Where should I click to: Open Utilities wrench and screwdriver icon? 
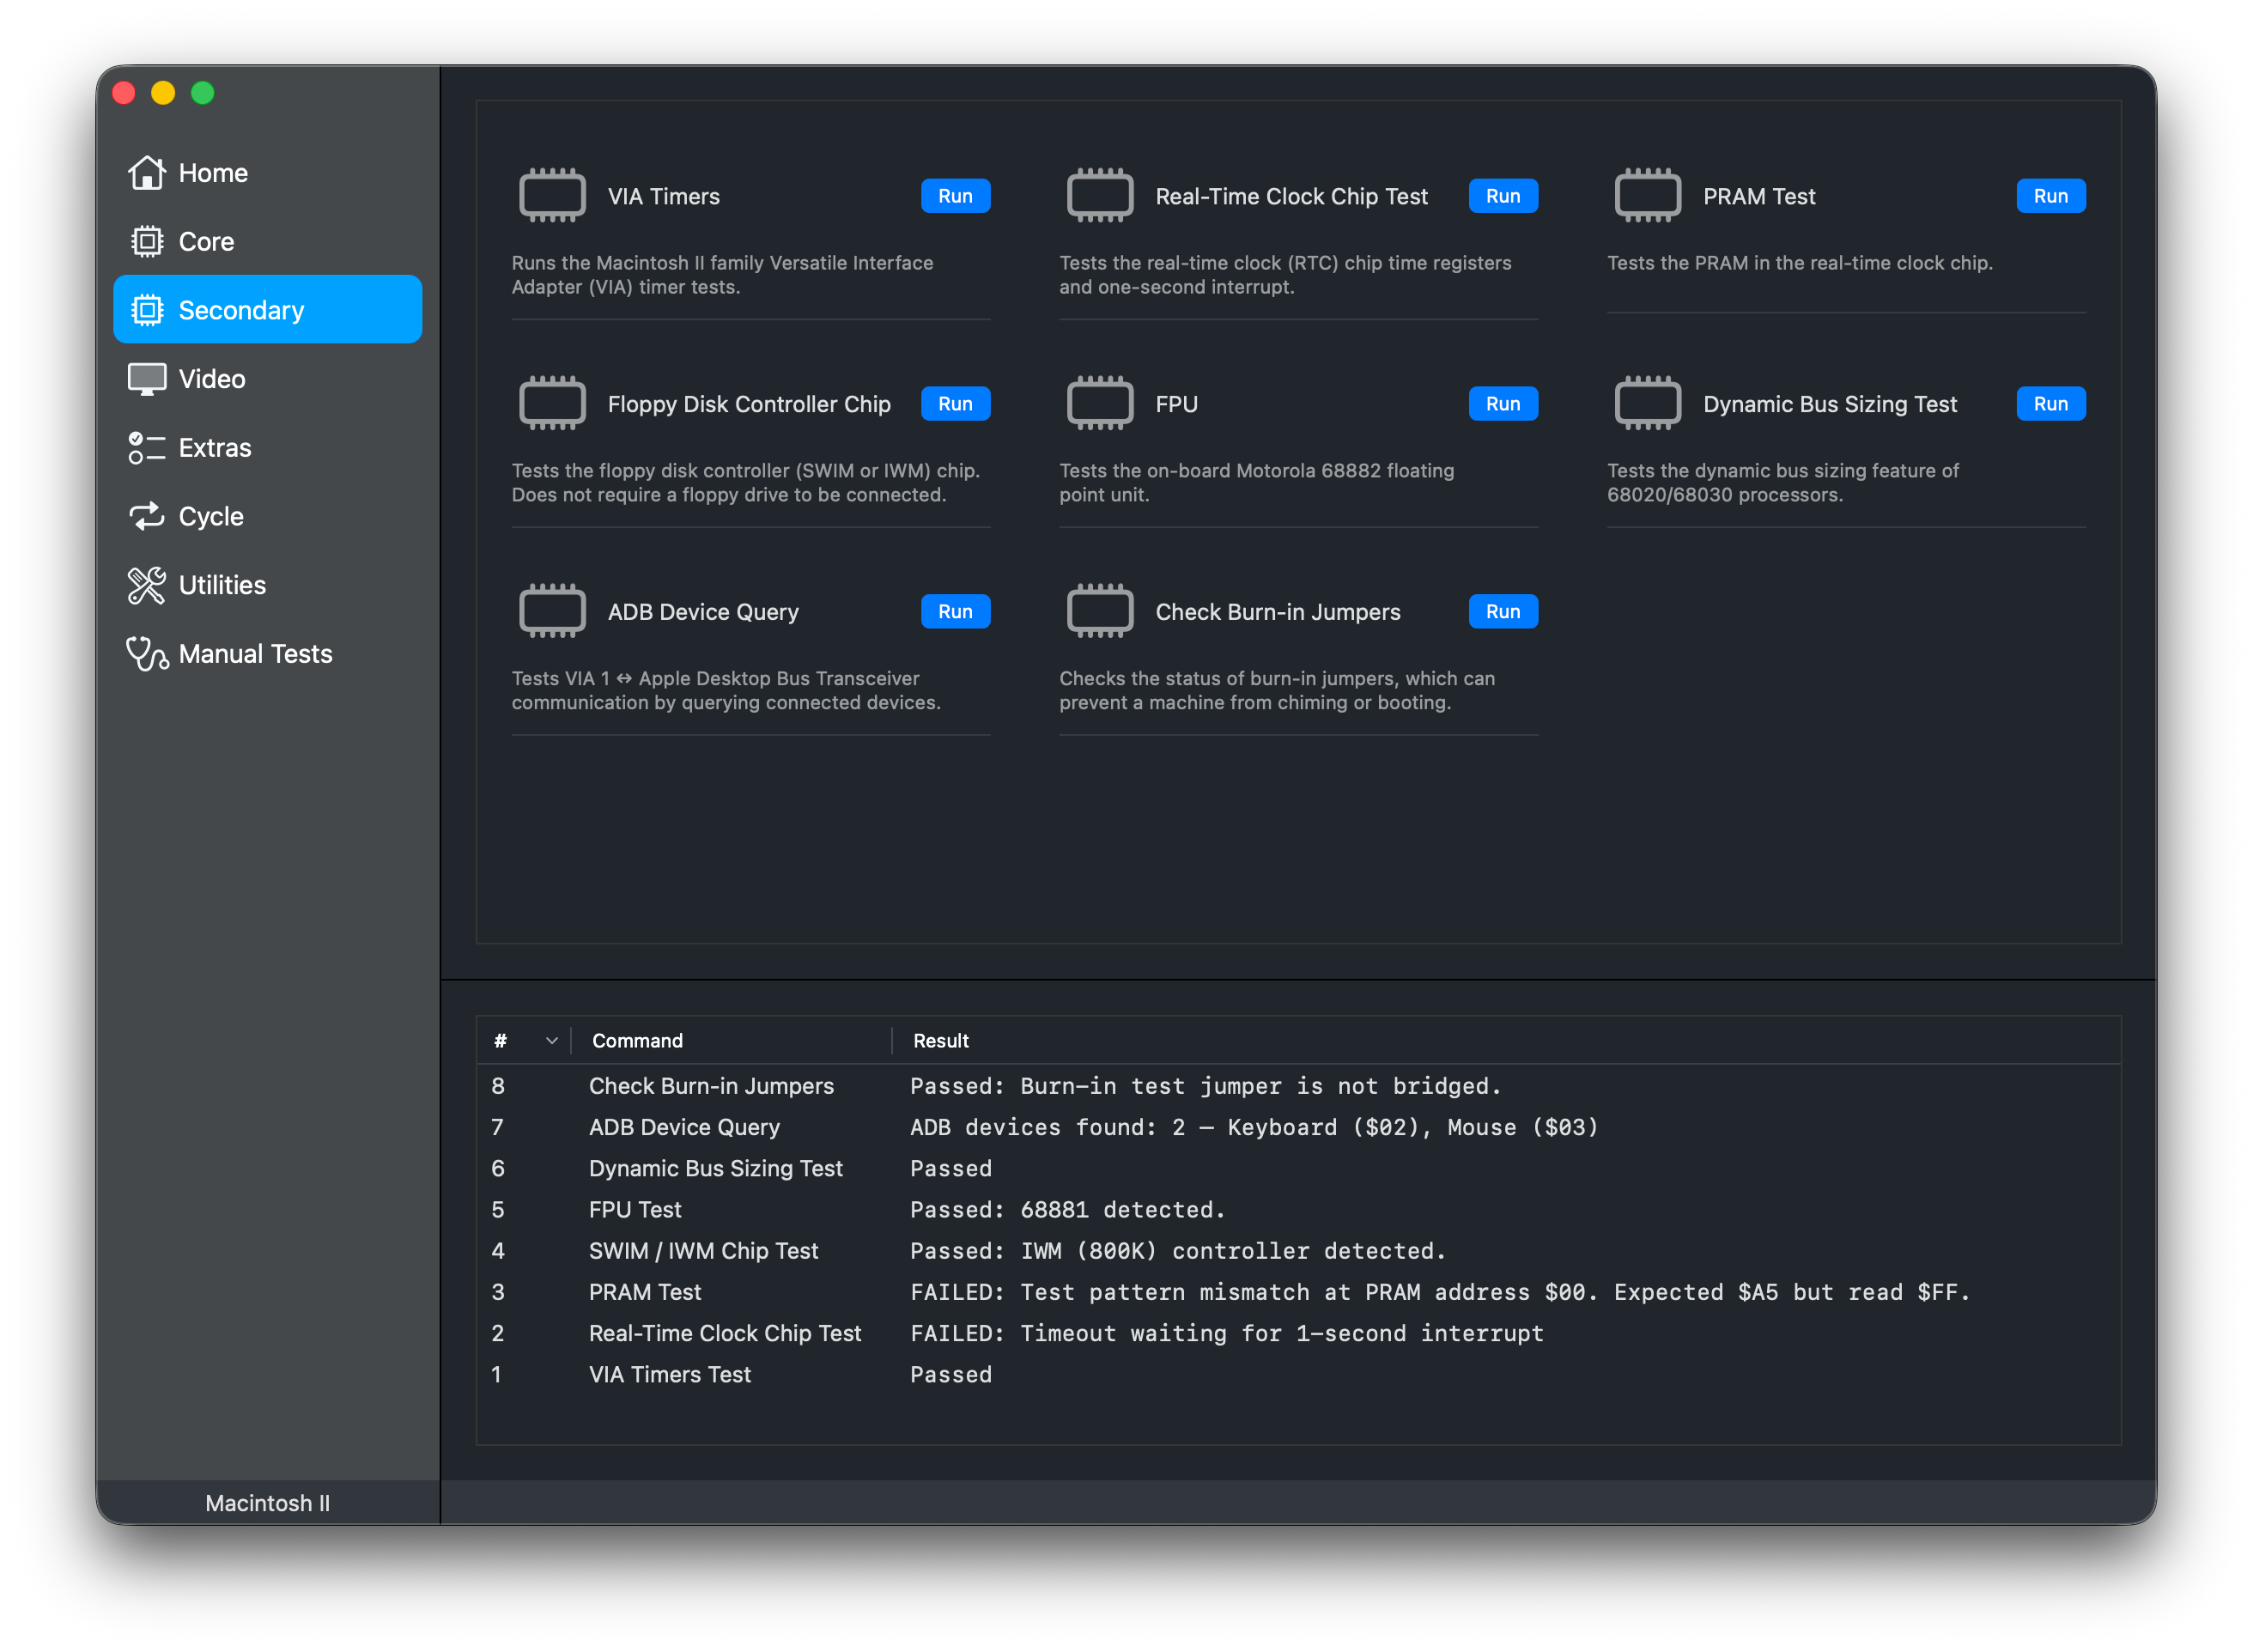(x=146, y=586)
